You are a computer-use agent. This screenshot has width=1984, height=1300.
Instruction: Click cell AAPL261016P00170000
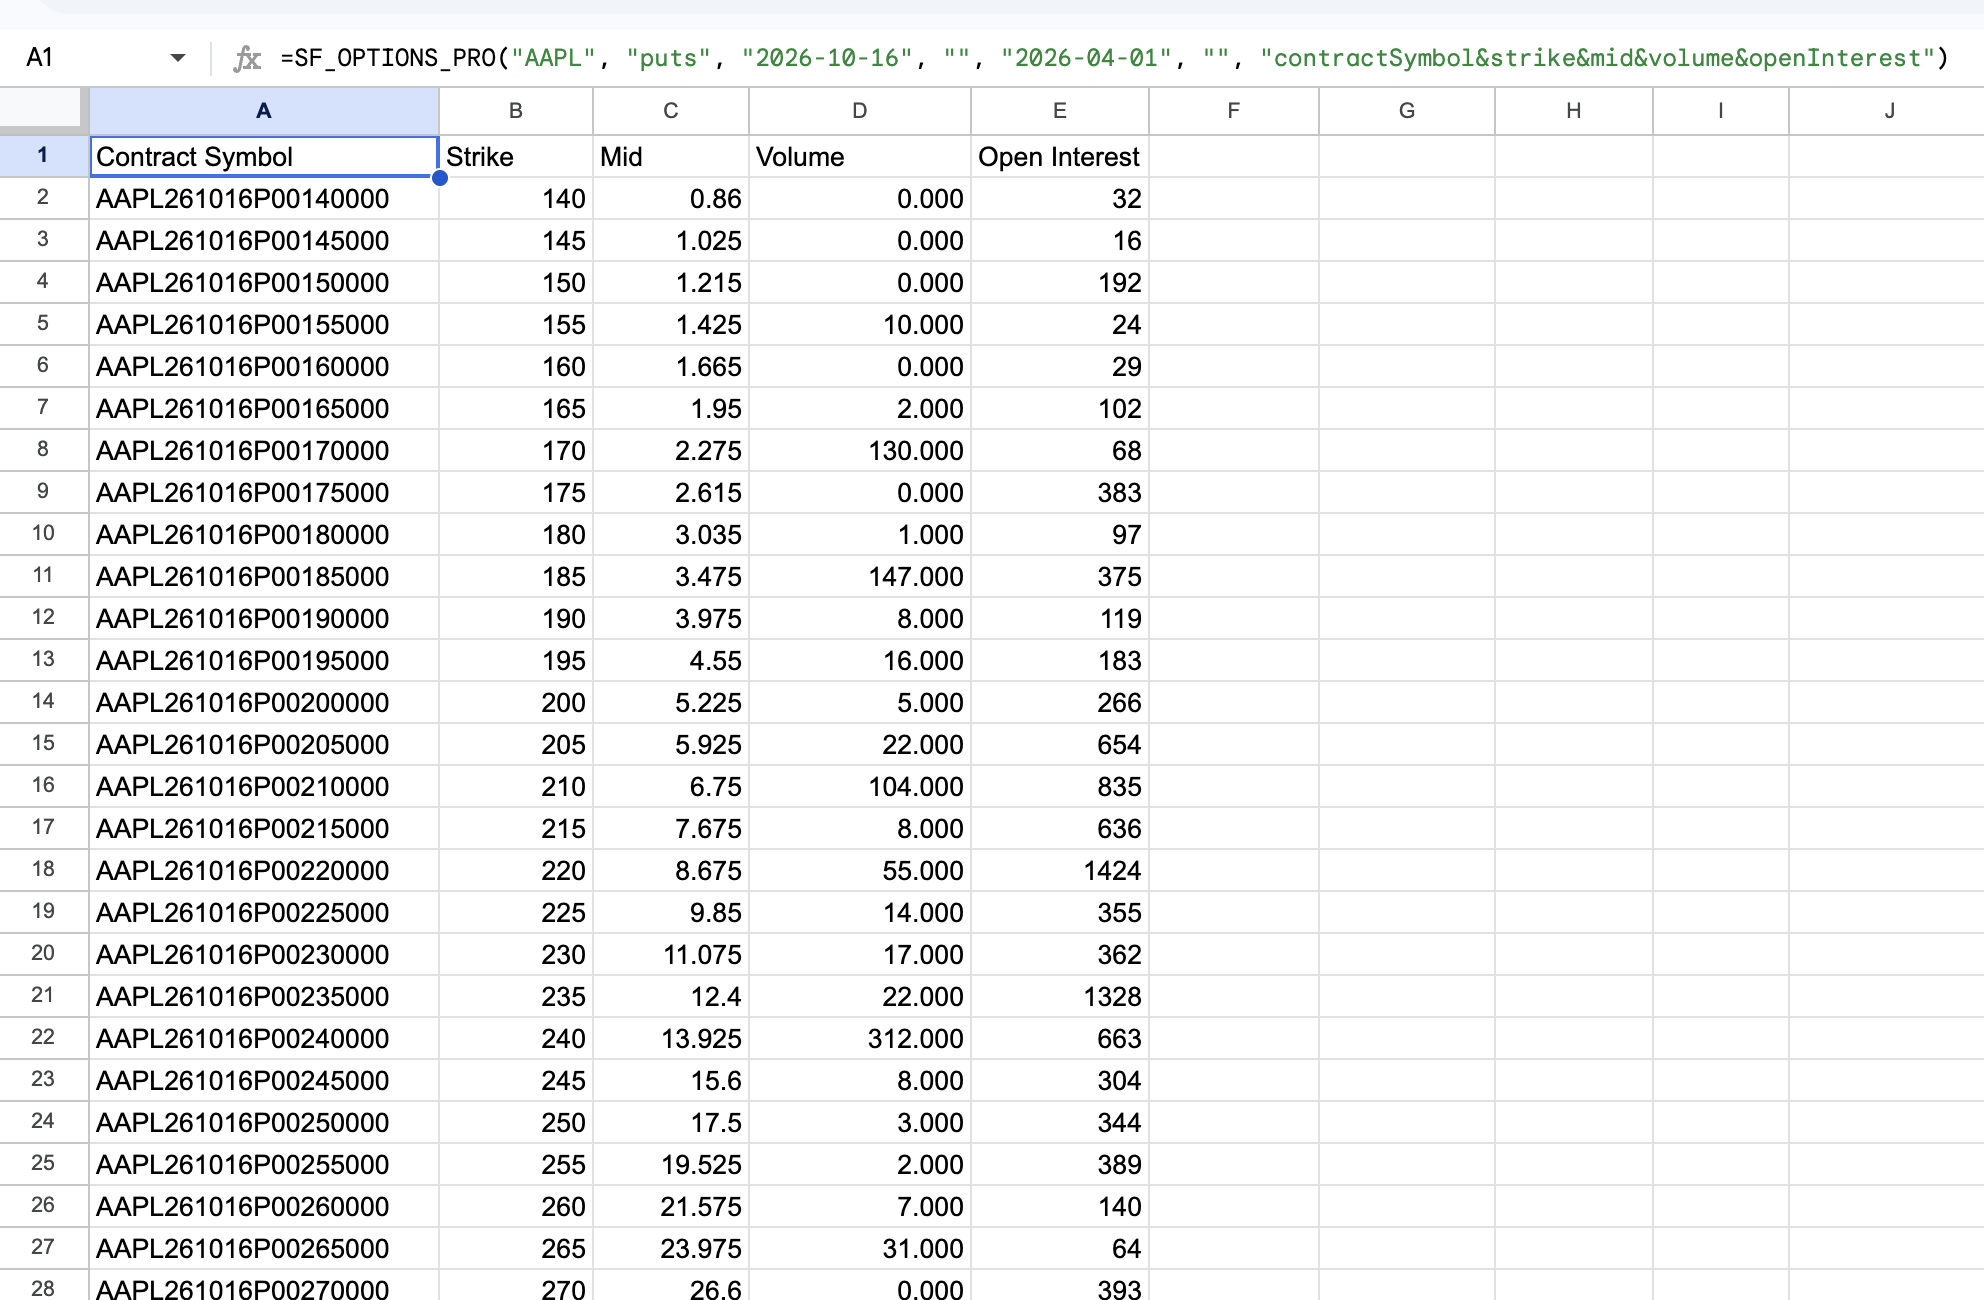(x=264, y=451)
